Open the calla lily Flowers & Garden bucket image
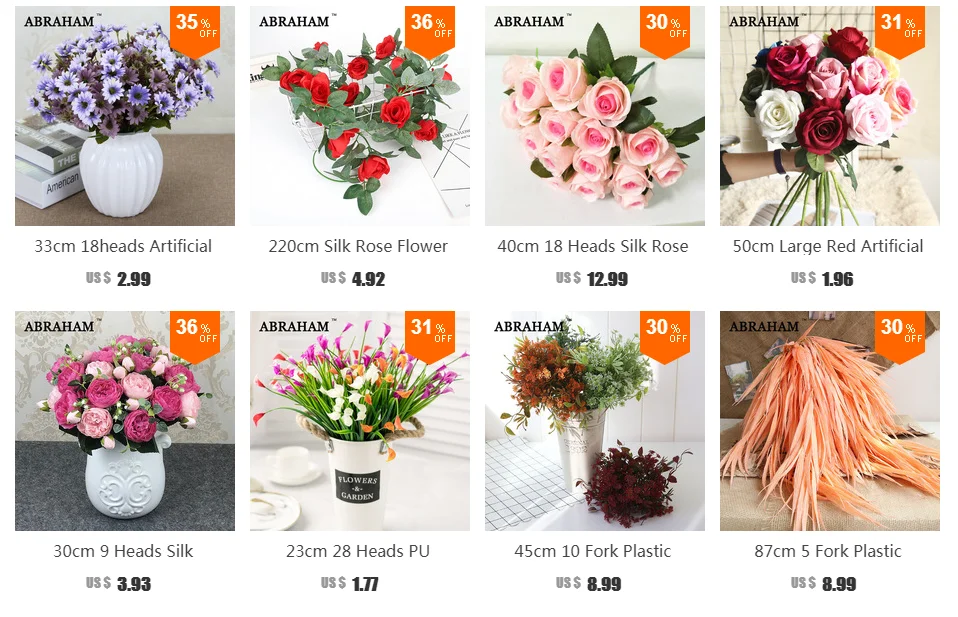 [x=360, y=421]
